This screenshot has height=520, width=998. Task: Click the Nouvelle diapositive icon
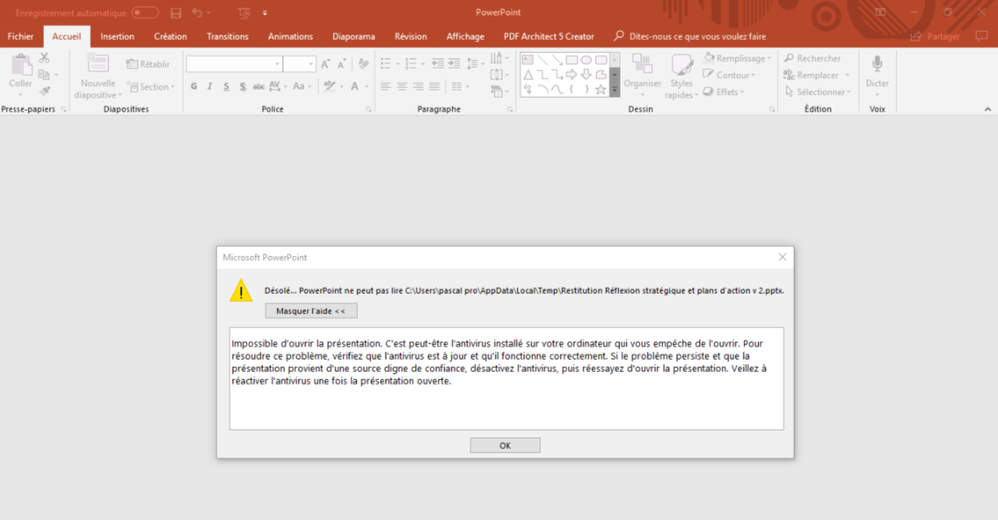98,68
